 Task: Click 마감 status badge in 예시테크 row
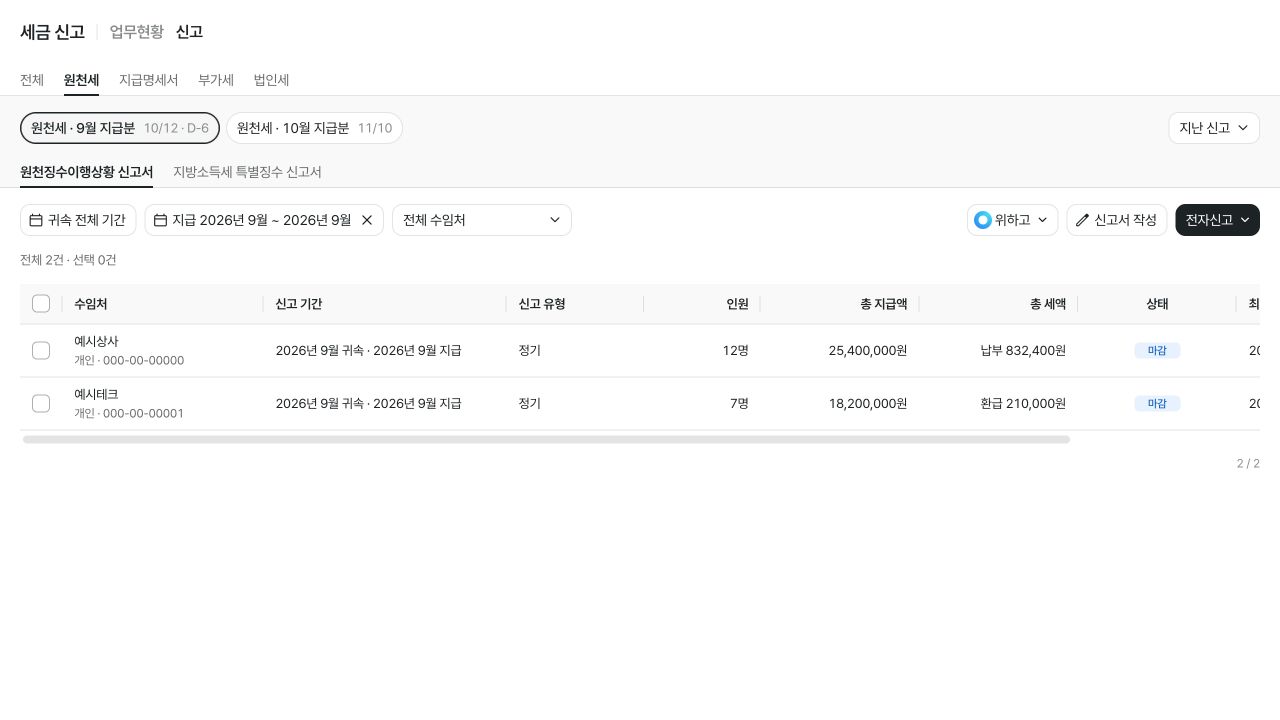pyautogui.click(x=1157, y=404)
